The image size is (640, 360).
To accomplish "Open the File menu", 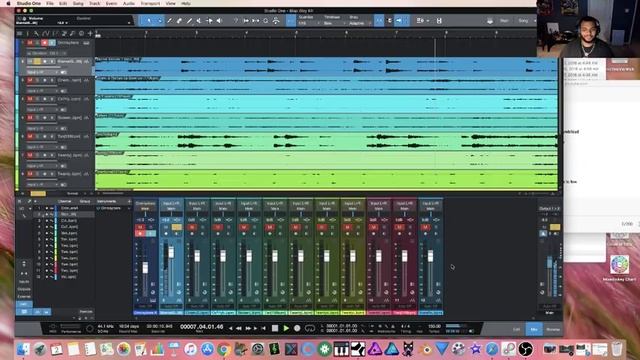I will (x=50, y=3).
